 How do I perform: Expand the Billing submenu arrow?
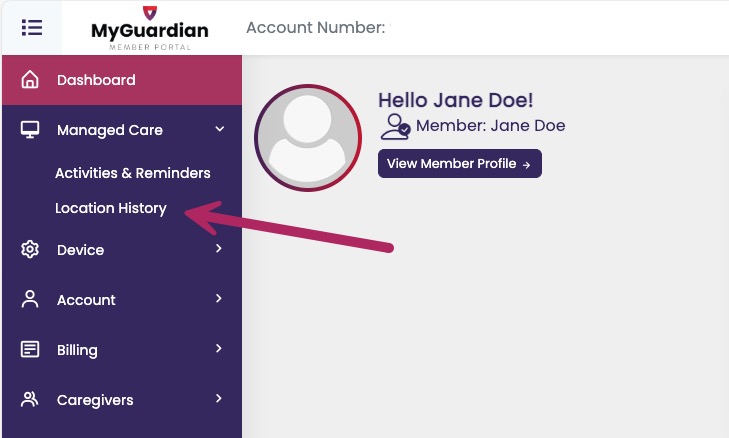[x=218, y=349]
